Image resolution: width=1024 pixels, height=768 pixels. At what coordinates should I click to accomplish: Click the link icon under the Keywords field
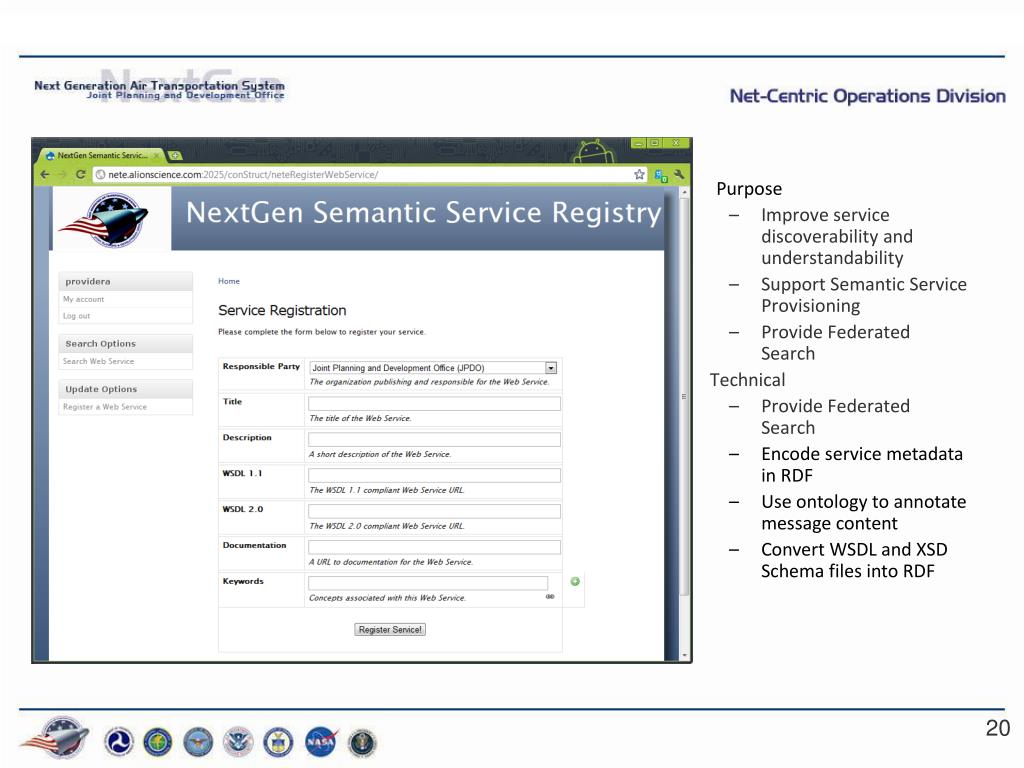tap(550, 596)
